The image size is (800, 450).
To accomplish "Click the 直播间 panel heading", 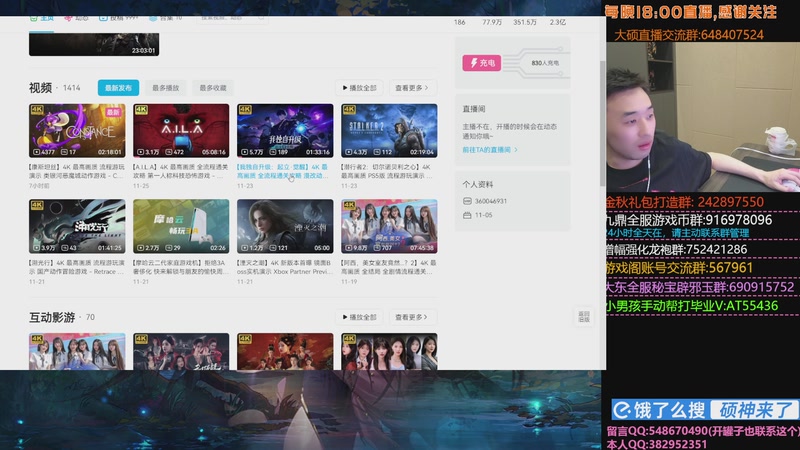I will point(473,109).
